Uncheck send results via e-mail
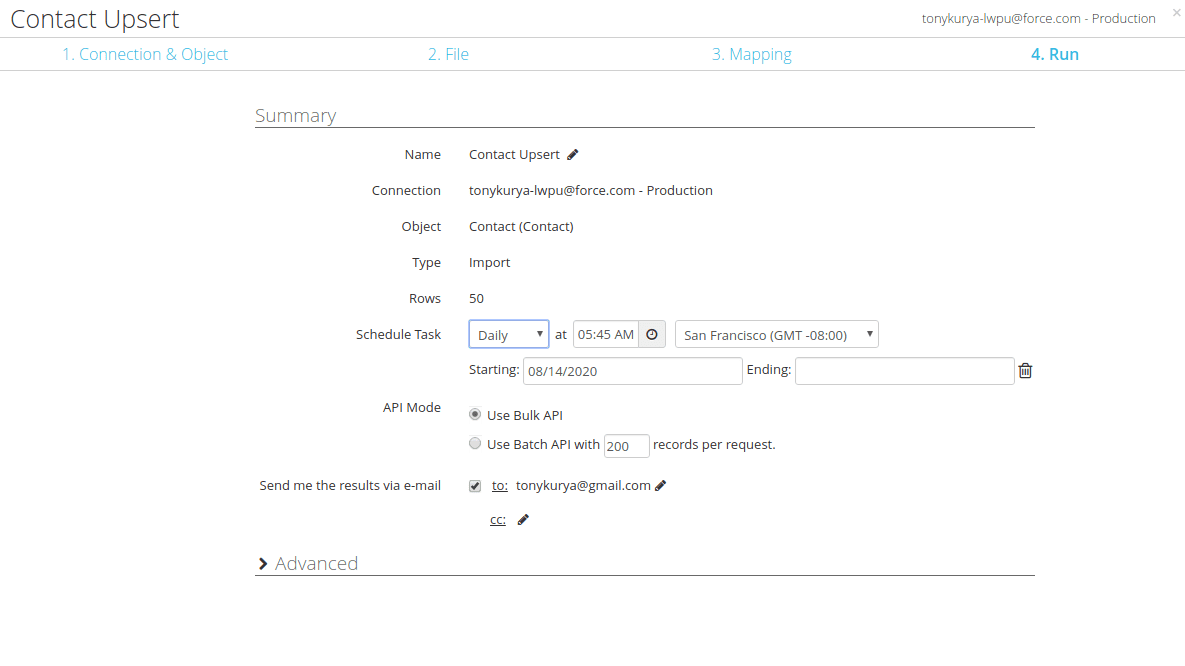The image size is (1185, 666). [x=474, y=485]
